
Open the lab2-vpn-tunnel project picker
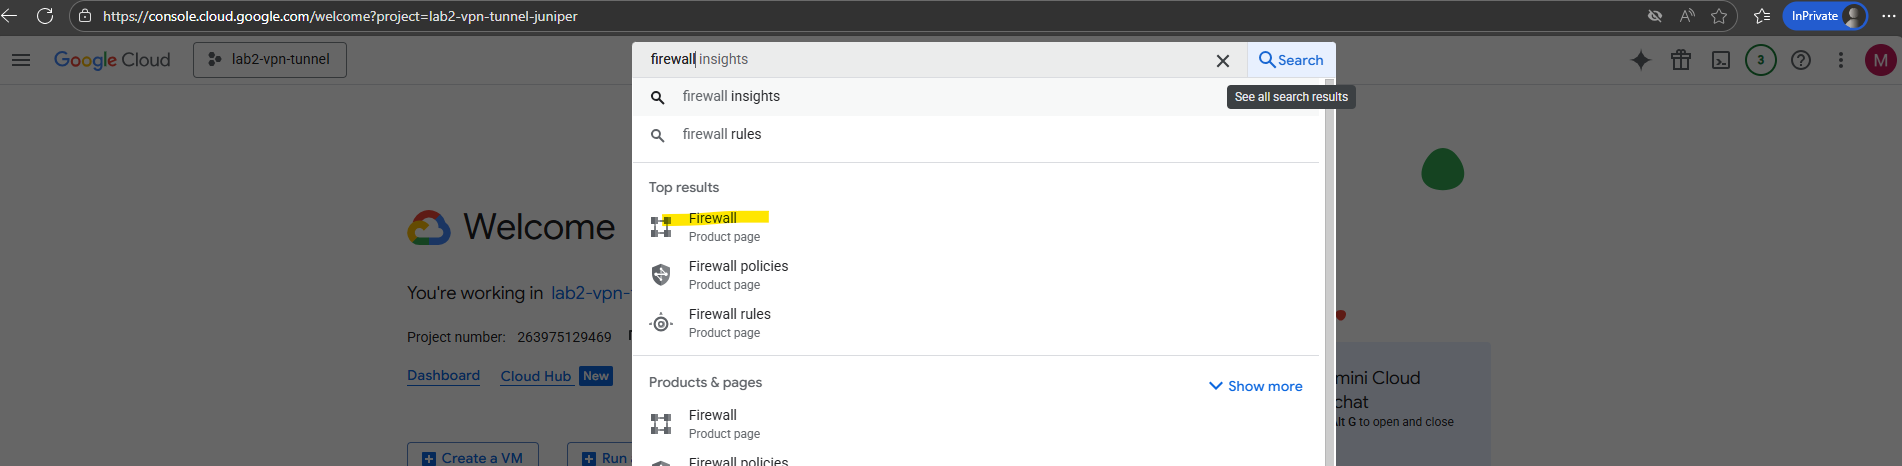tap(270, 60)
